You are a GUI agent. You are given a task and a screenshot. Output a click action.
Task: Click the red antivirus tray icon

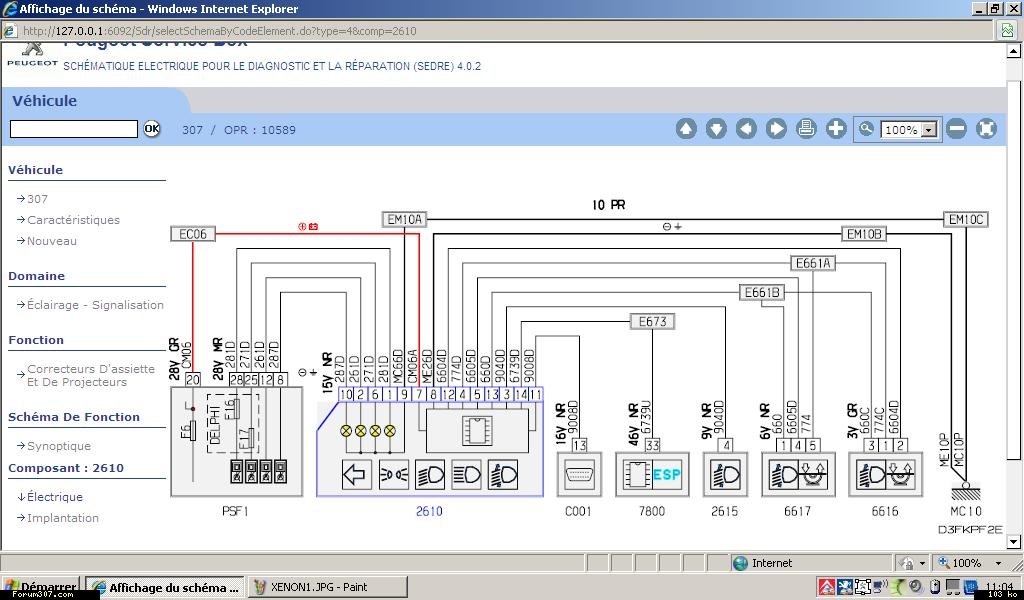pos(827,586)
